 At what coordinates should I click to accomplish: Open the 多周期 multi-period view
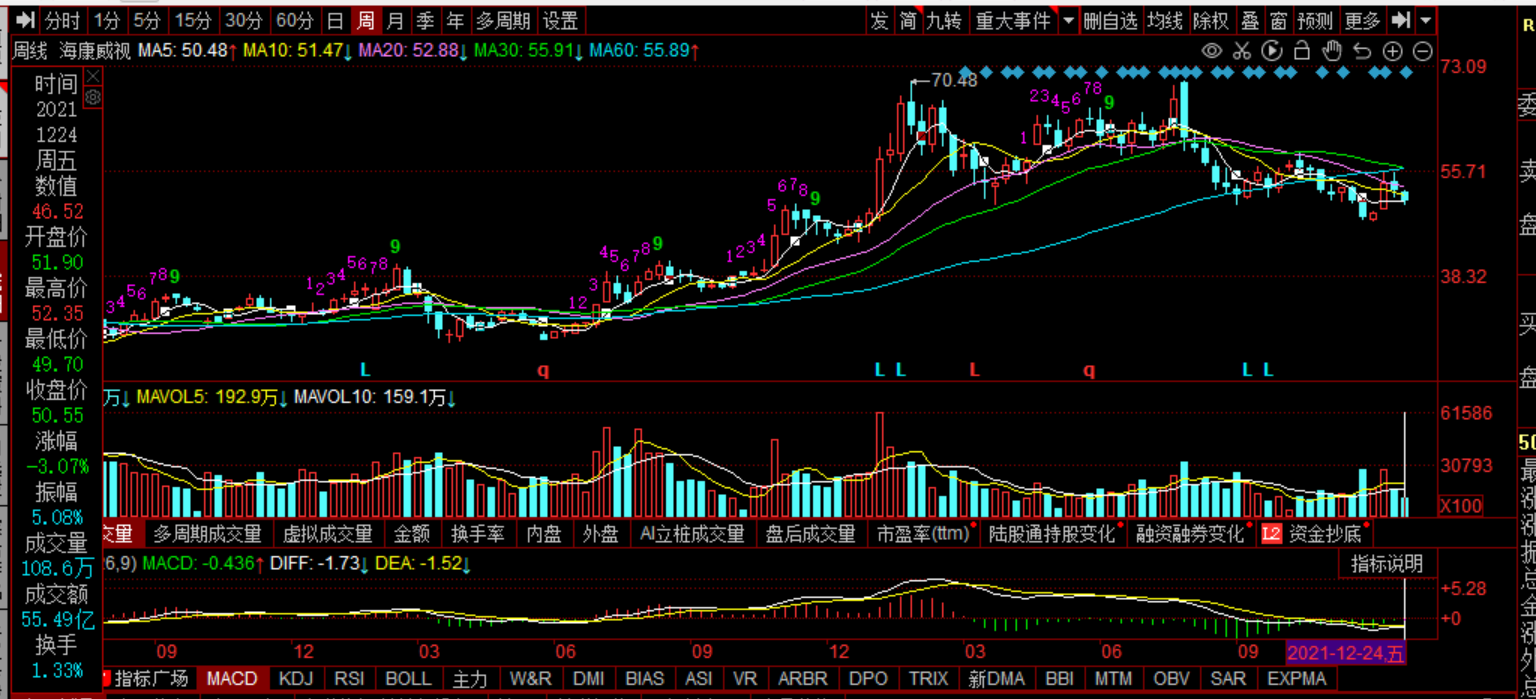coord(503,20)
